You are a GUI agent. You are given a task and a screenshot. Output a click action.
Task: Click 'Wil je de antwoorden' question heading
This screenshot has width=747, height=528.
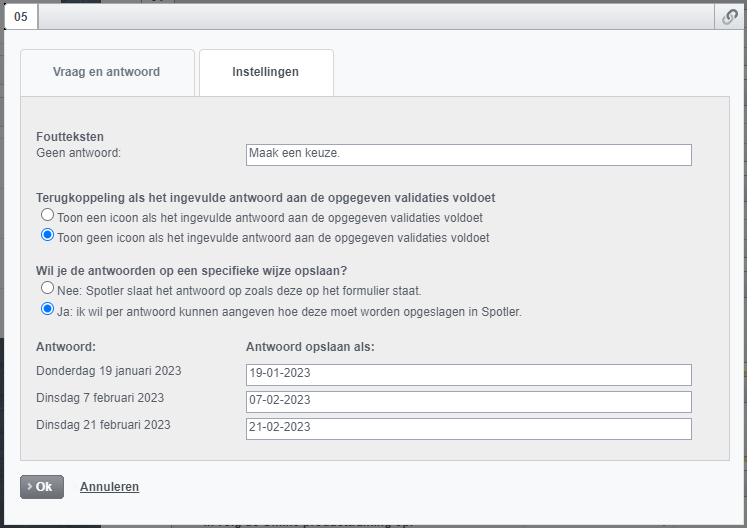[192, 271]
